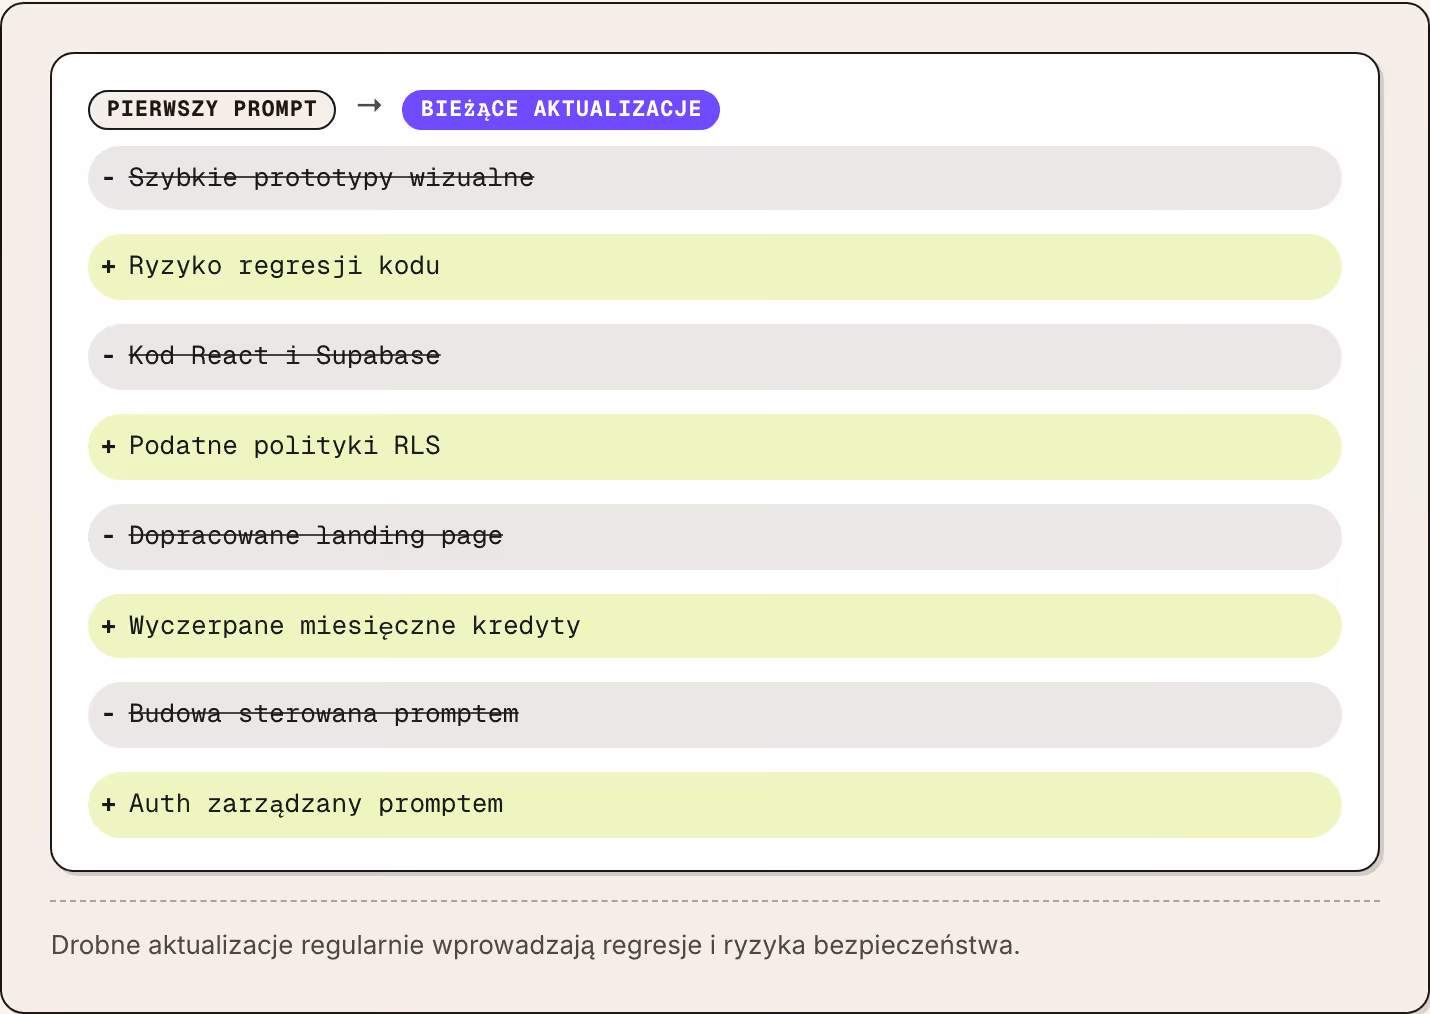The image size is (1430, 1014).
Task: Click the green row 'Ryzyko regresji kodu'
Action: (x=715, y=267)
